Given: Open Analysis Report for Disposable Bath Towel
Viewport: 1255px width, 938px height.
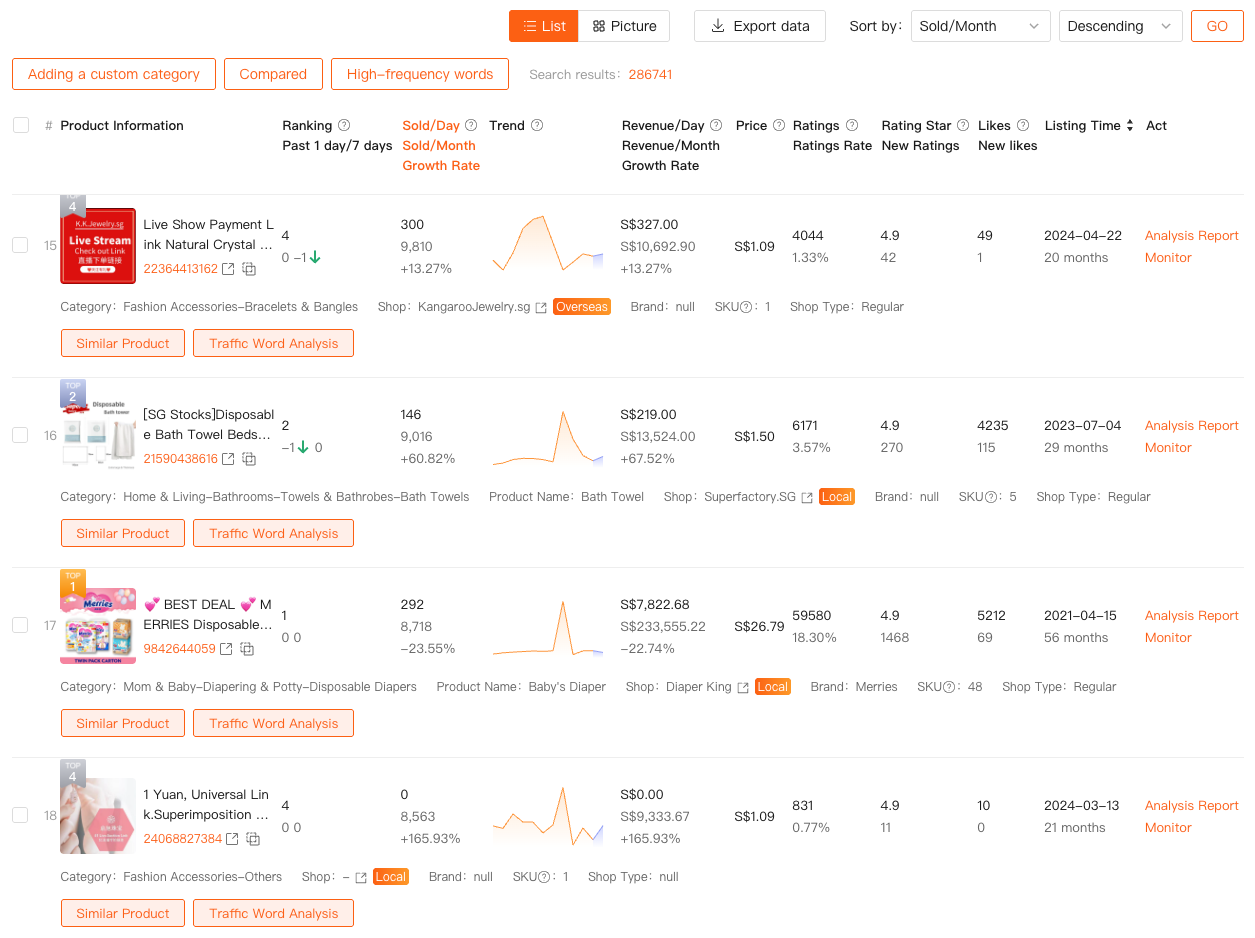Looking at the screenshot, I should coord(1191,426).
